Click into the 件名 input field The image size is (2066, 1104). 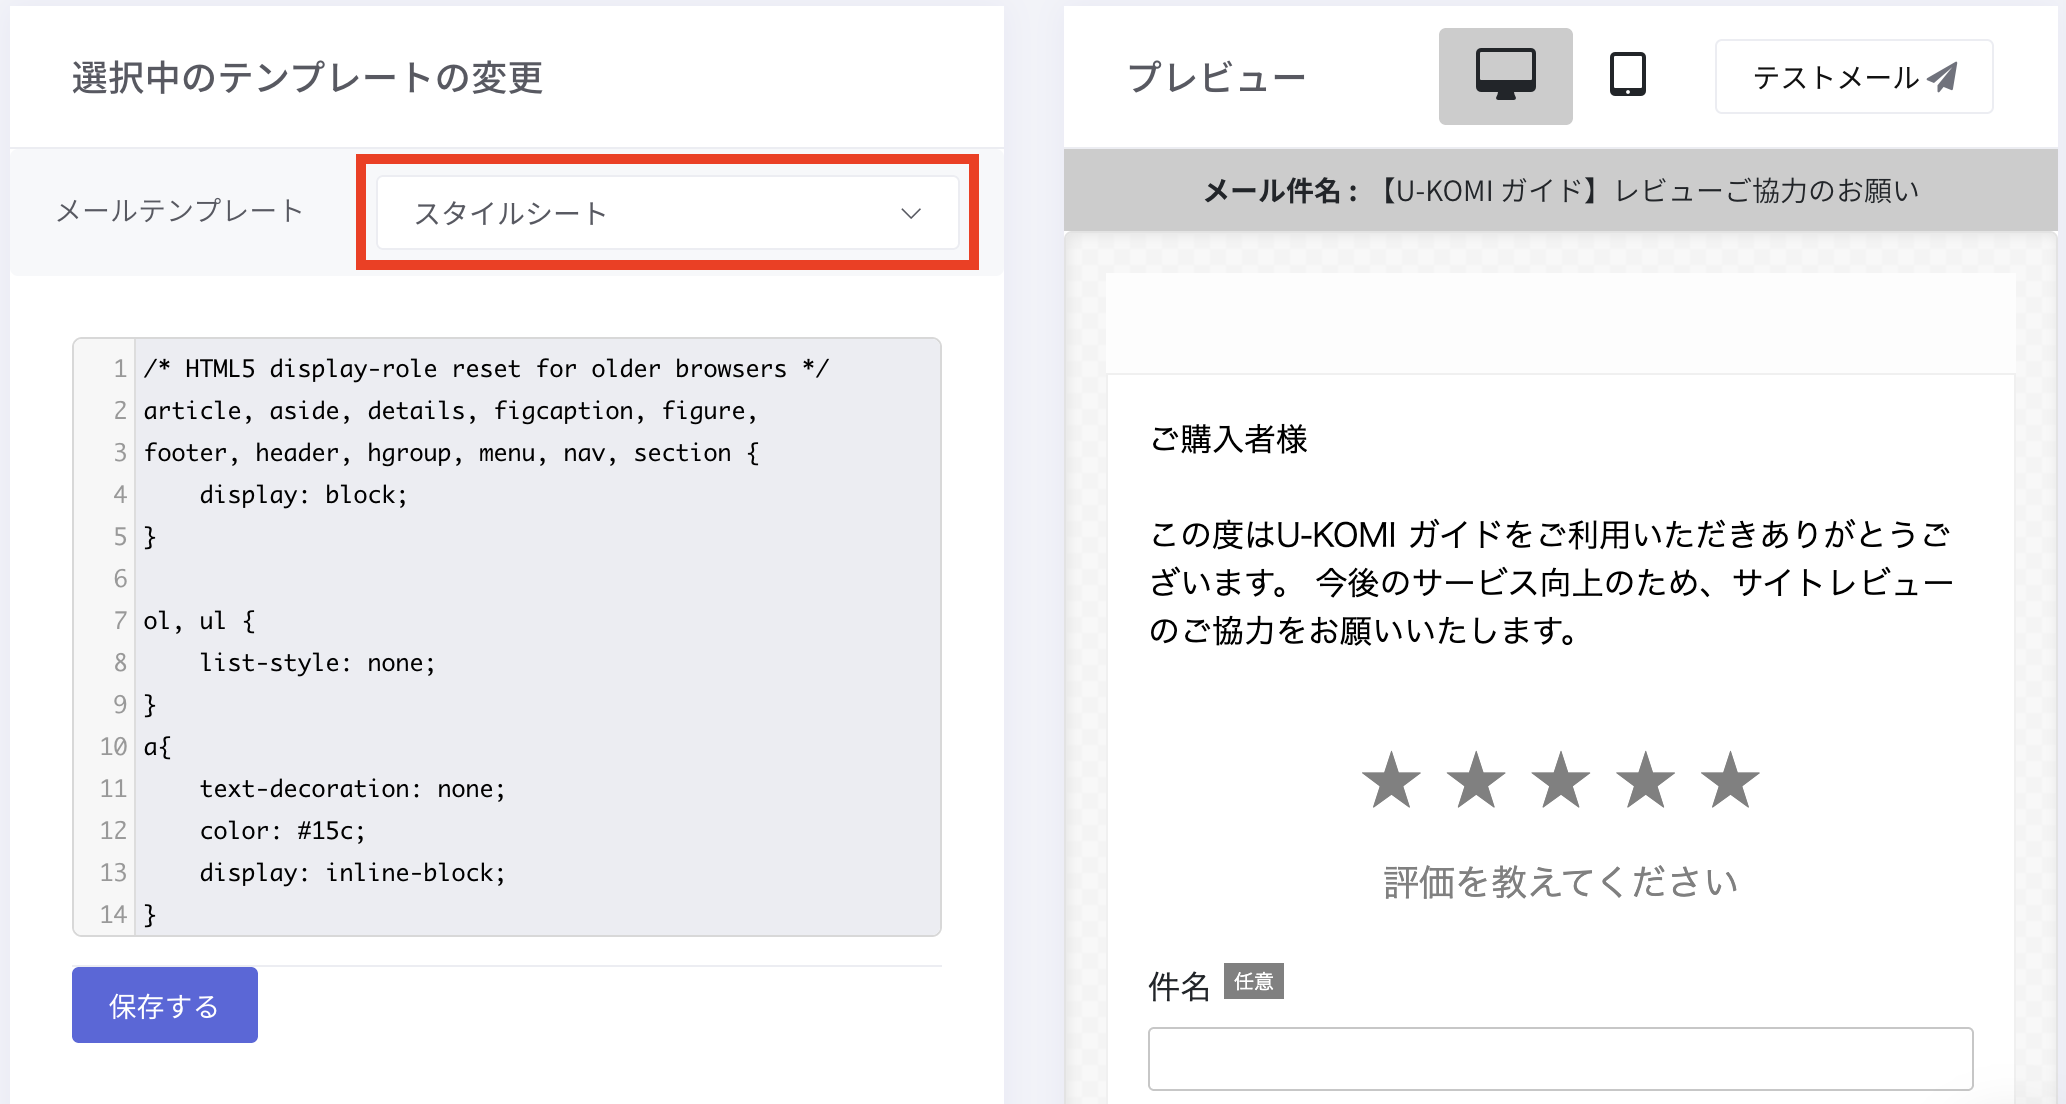pyautogui.click(x=1560, y=1058)
